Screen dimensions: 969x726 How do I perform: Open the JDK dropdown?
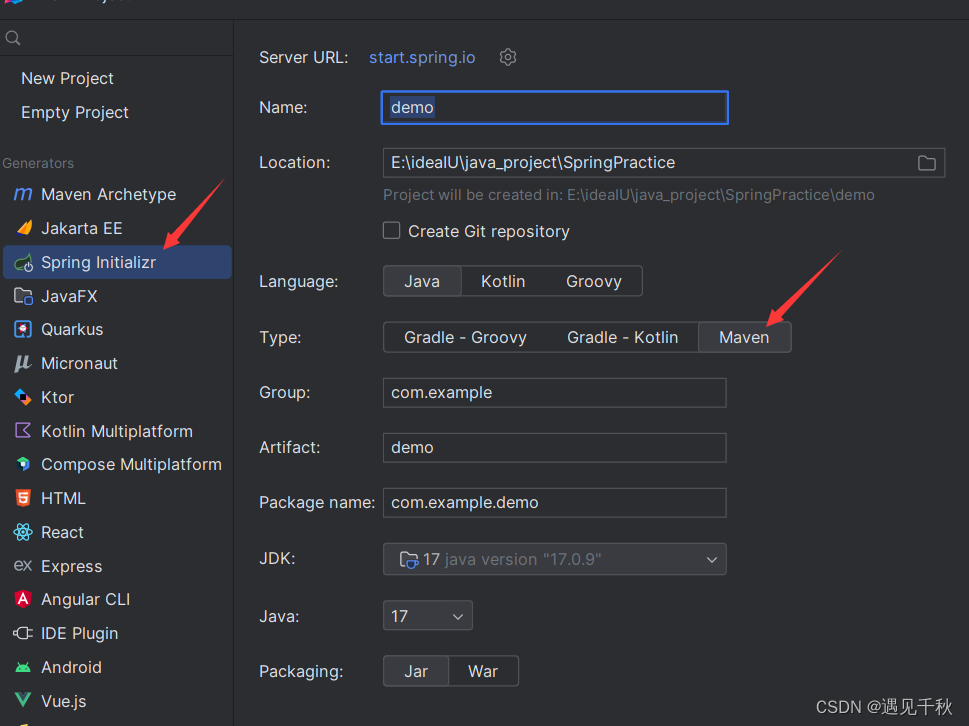pyautogui.click(x=554, y=559)
